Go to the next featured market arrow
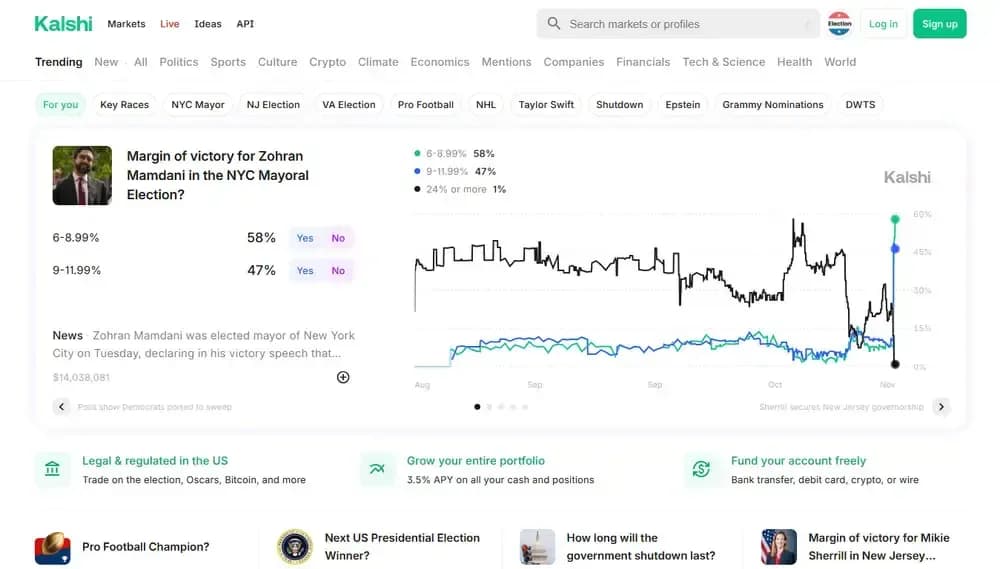Screen dimensions: 1000x569 941,406
